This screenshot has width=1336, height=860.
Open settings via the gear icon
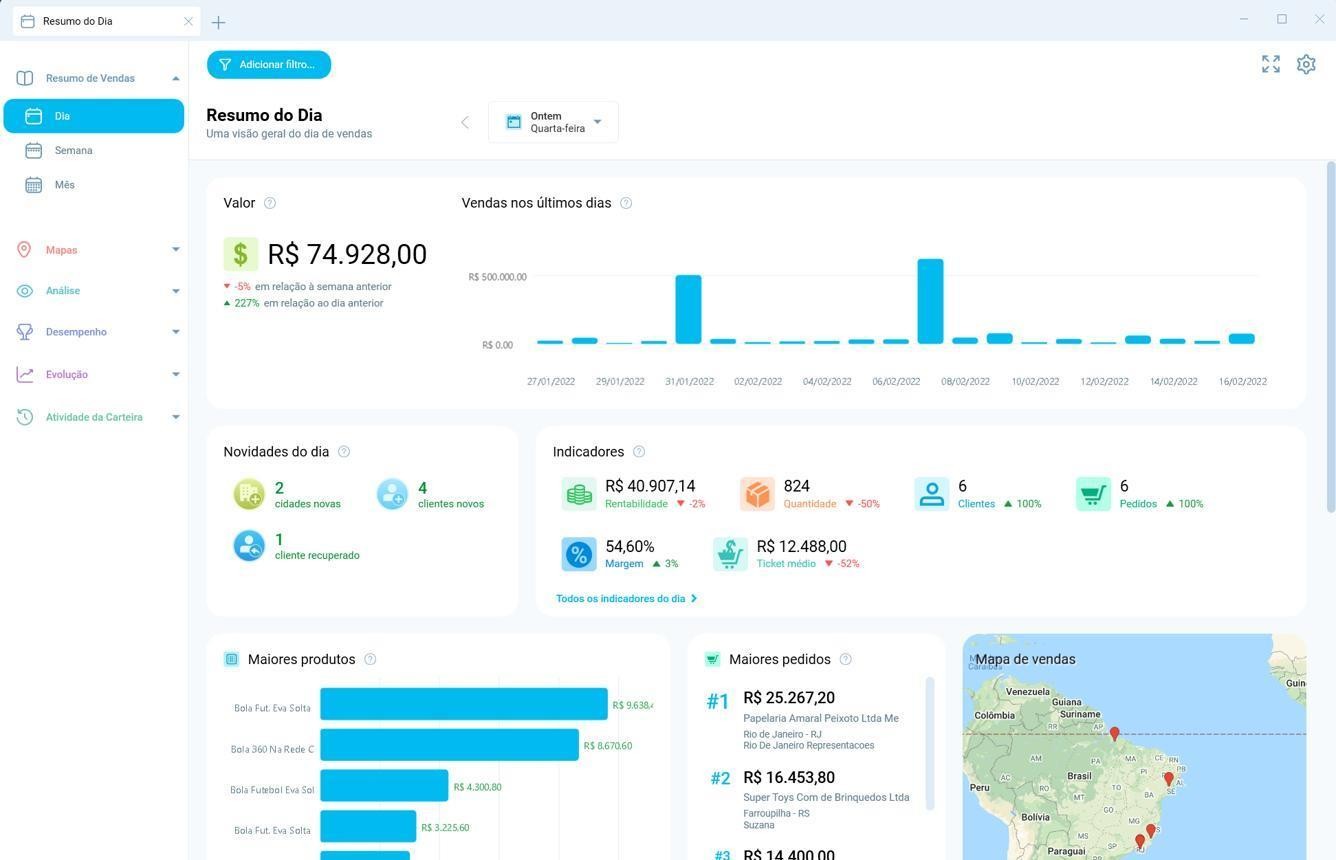point(1306,64)
